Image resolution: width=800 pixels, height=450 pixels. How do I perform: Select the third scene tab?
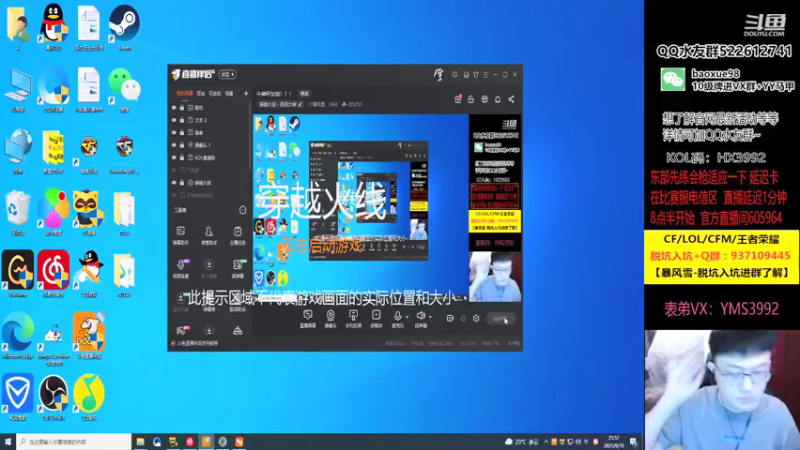[x=215, y=93]
